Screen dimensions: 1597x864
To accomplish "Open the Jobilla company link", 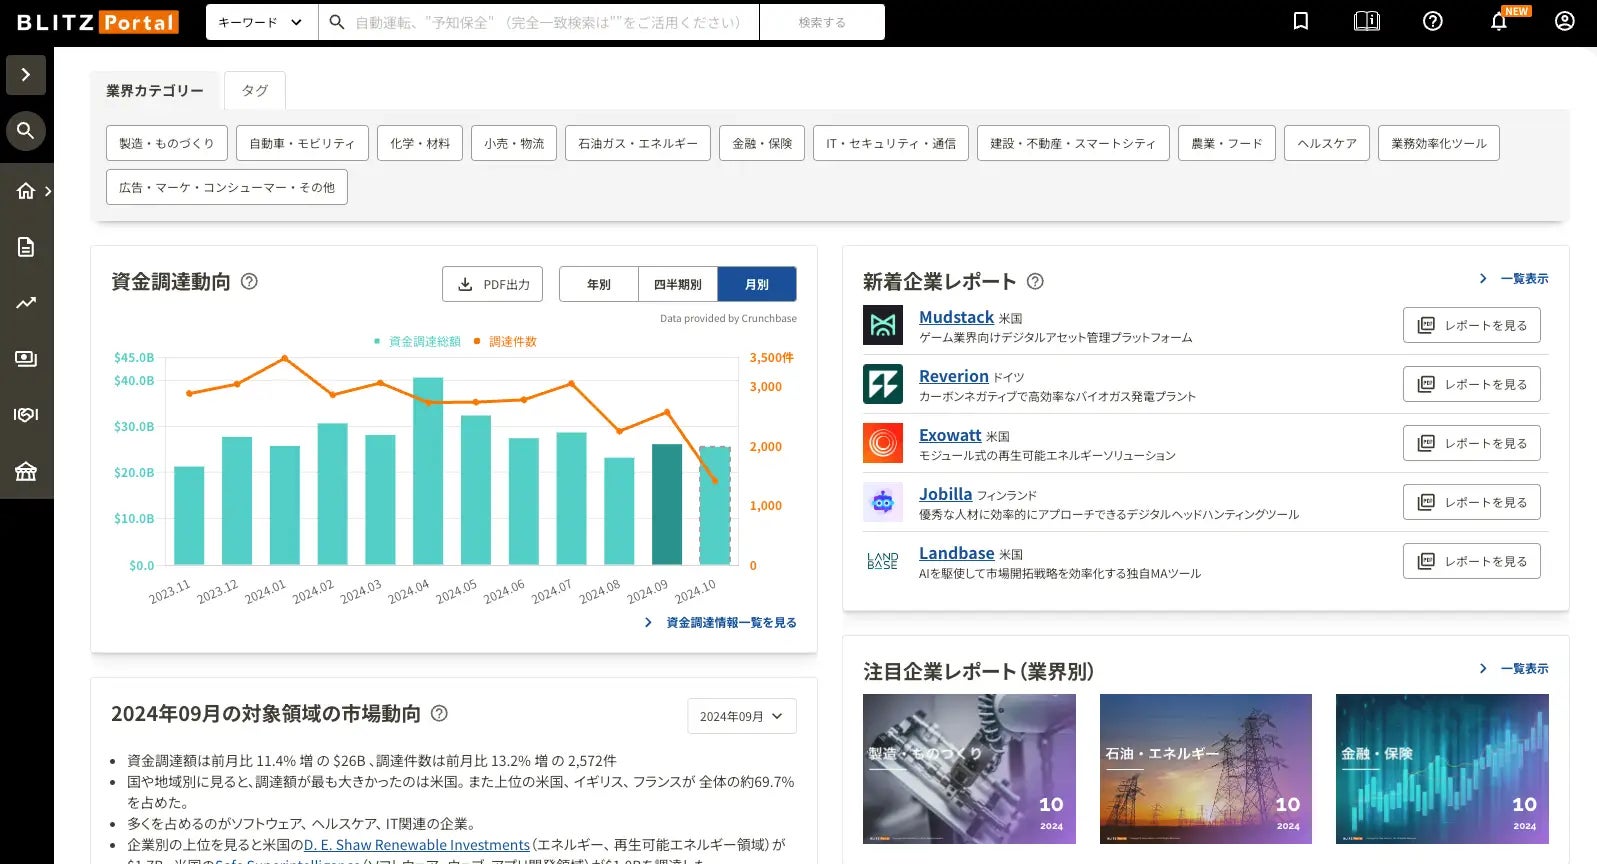I will pyautogui.click(x=945, y=494).
